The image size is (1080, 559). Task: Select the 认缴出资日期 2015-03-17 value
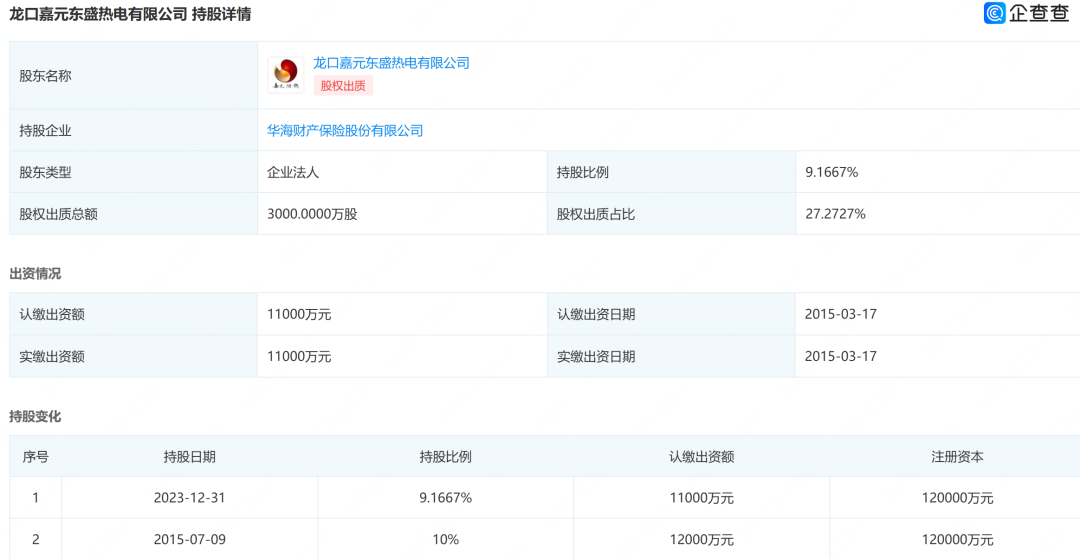point(840,315)
